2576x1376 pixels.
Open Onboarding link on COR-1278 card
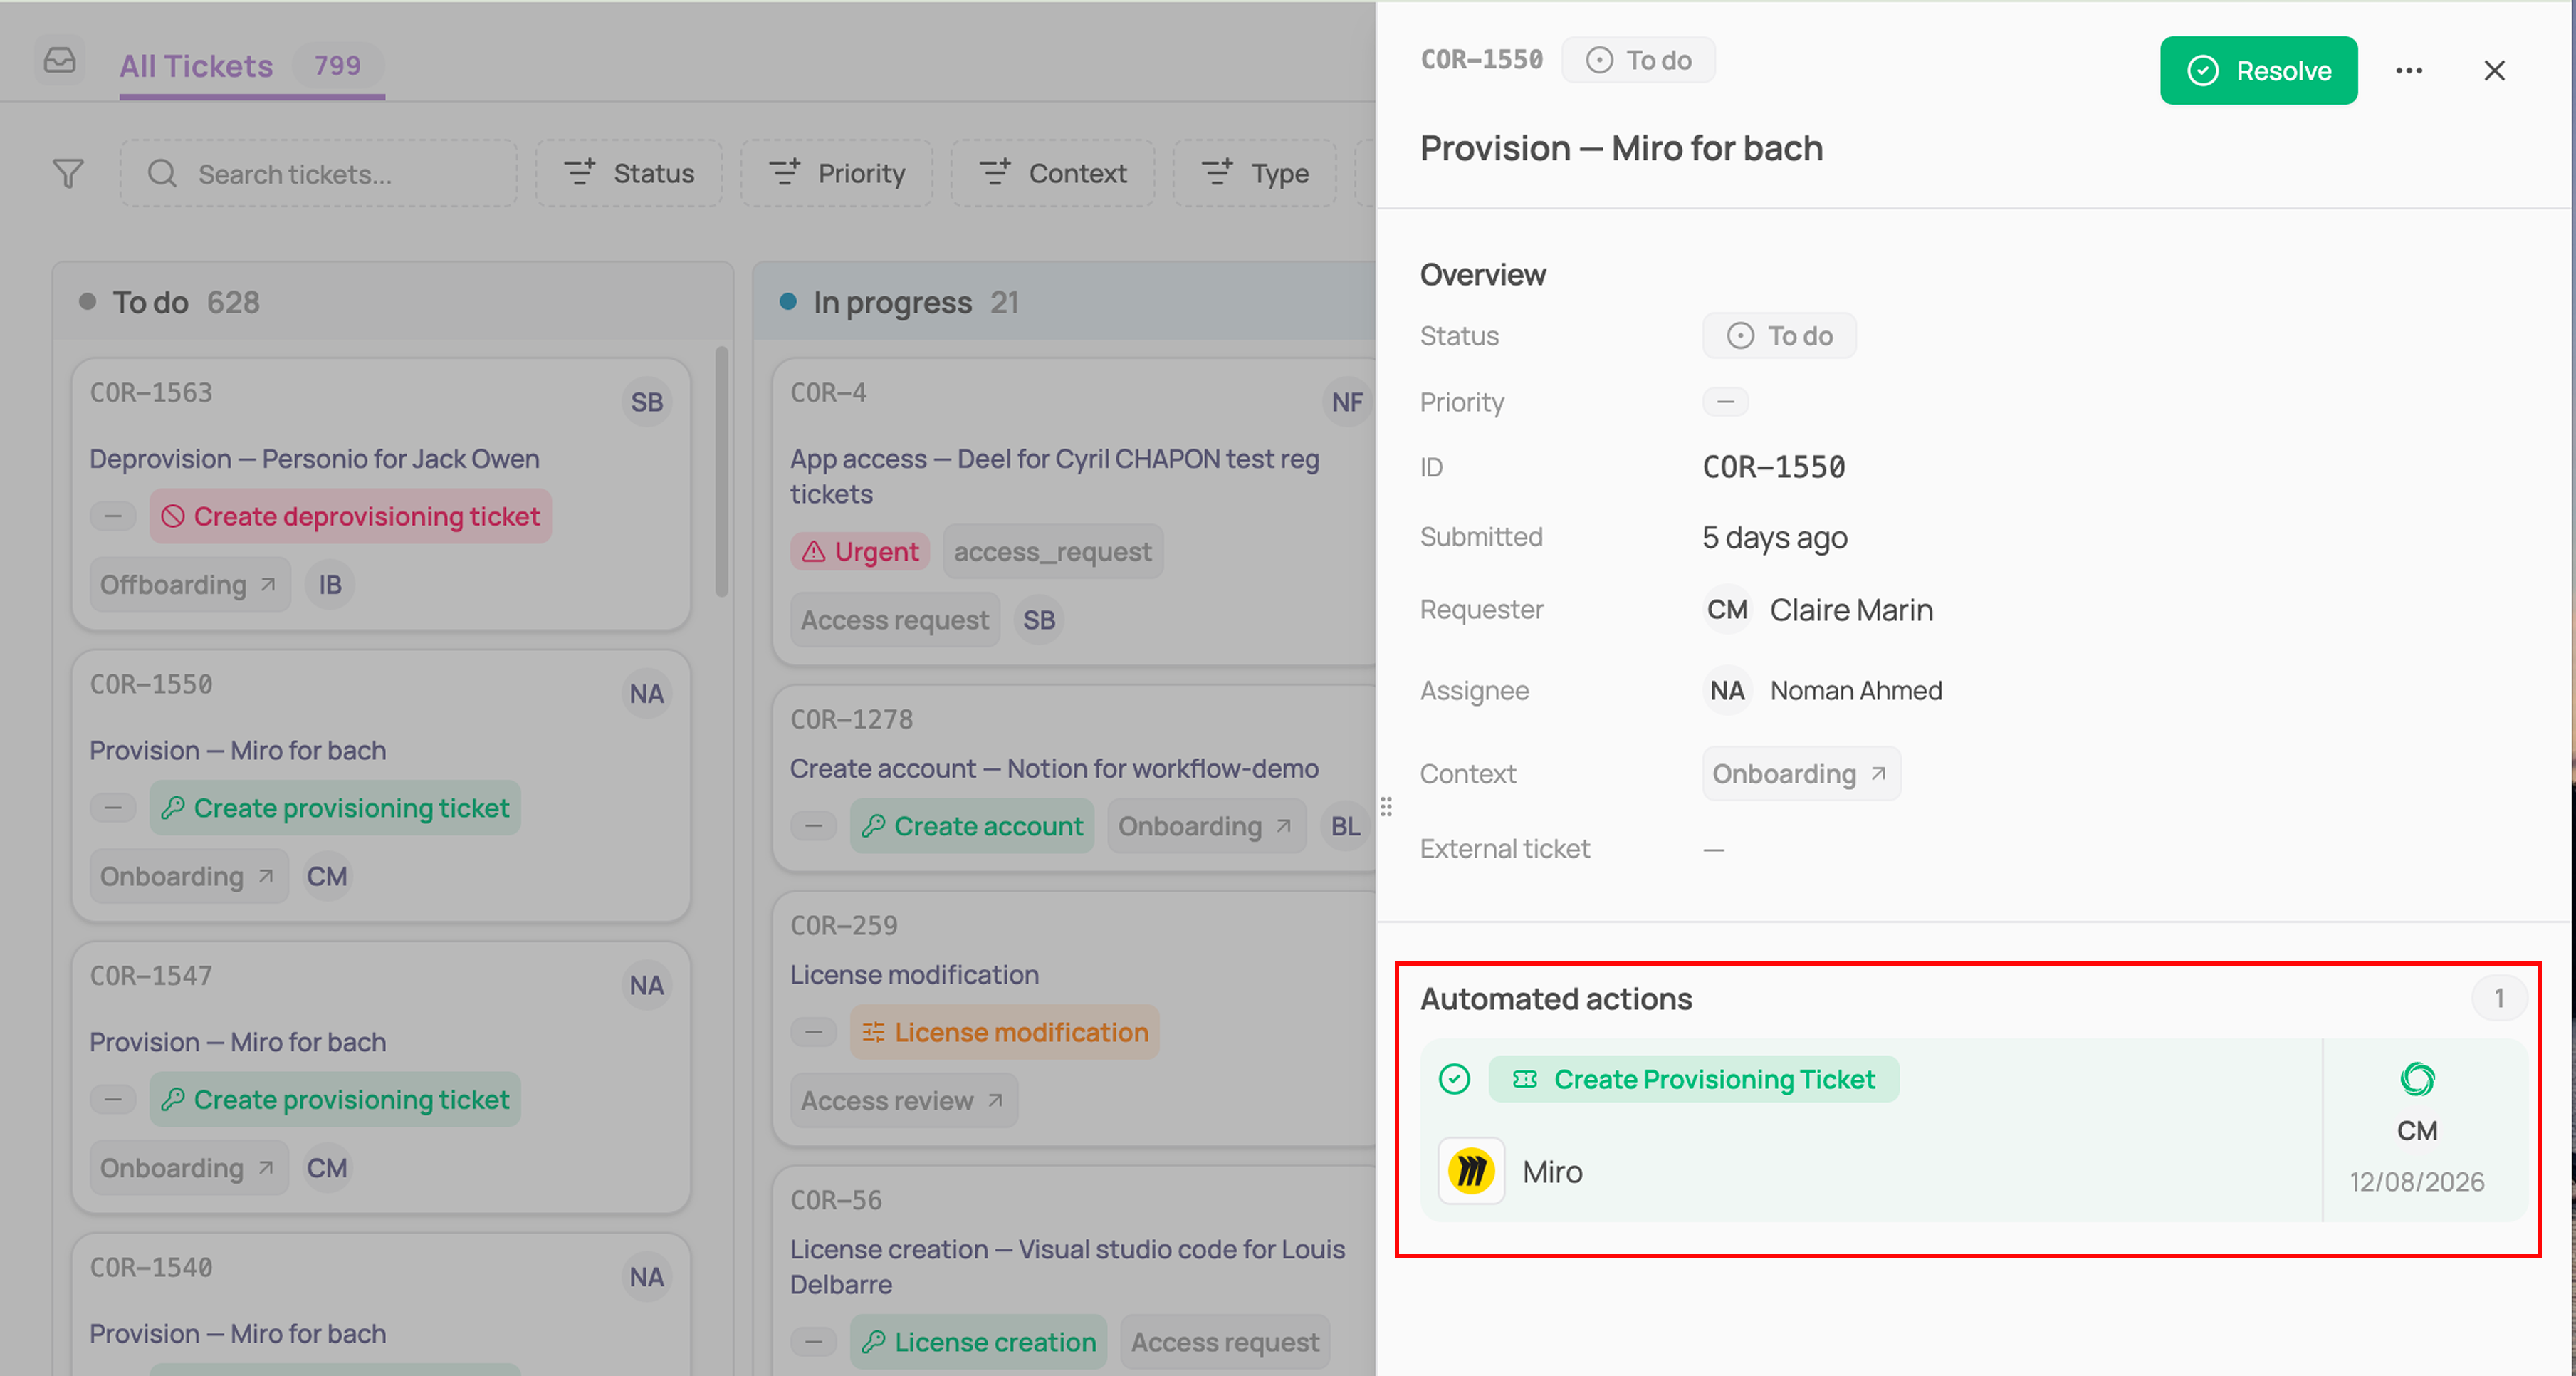pyautogui.click(x=1206, y=826)
